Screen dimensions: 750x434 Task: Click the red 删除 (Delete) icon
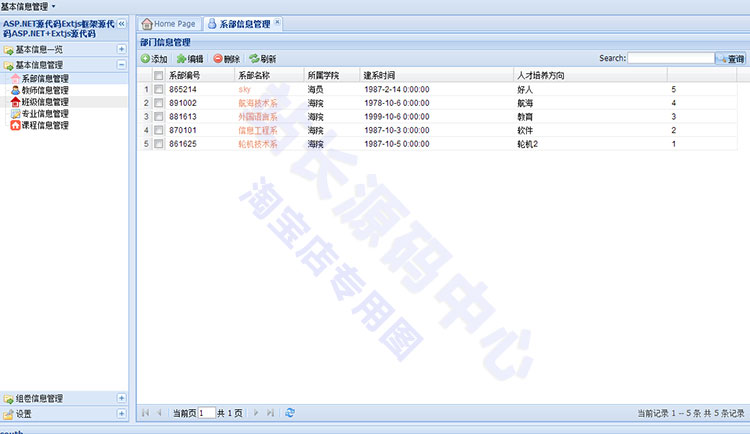(218, 59)
